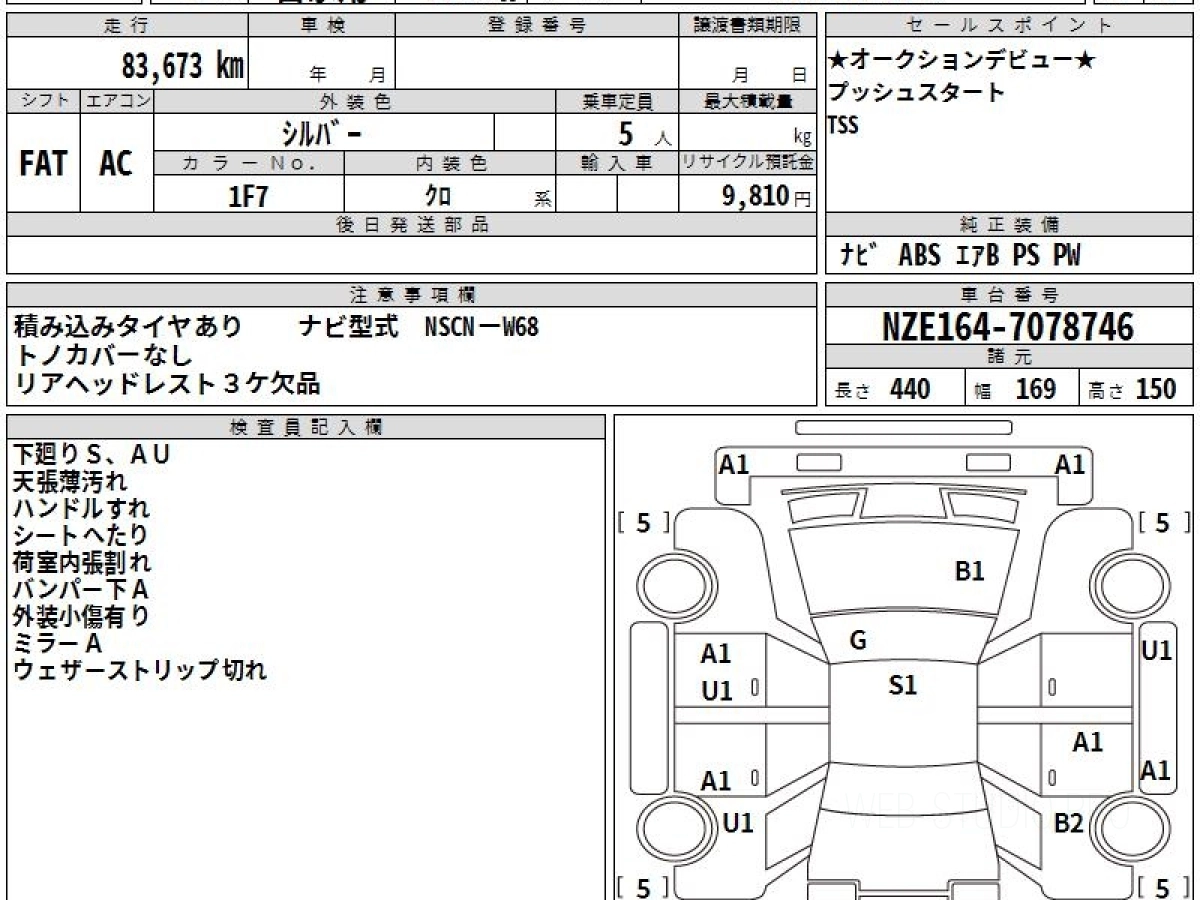
Task: Click the front bumper outline in diagram
Action: point(903,475)
